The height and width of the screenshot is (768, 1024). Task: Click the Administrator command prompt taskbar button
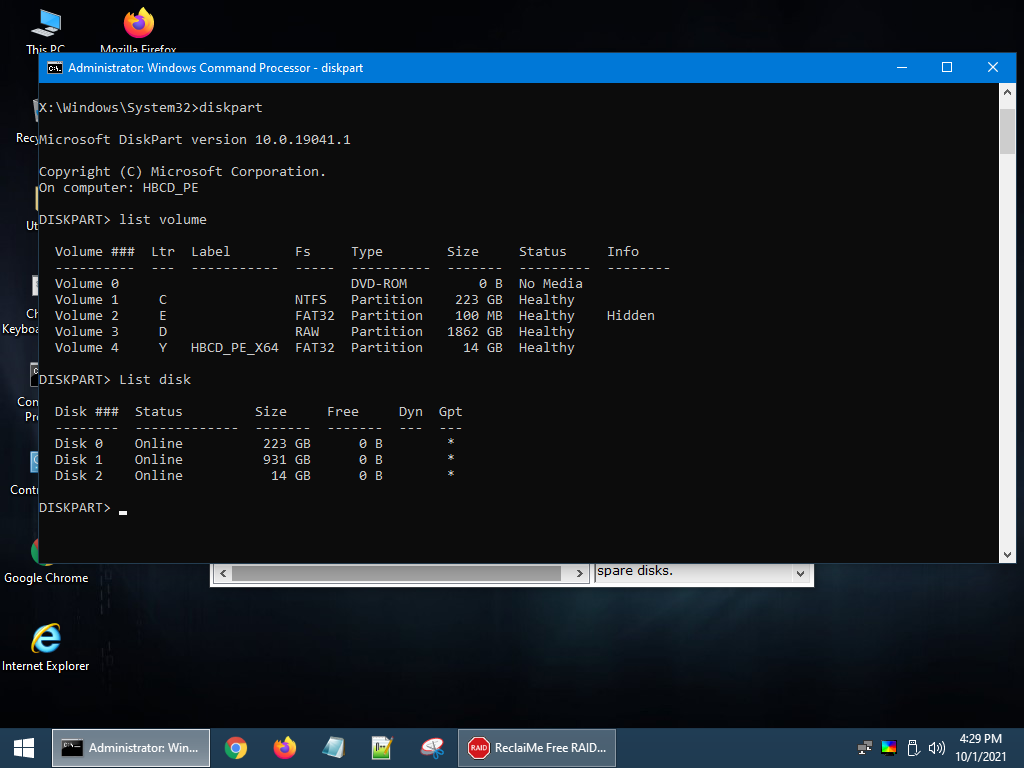coord(131,747)
